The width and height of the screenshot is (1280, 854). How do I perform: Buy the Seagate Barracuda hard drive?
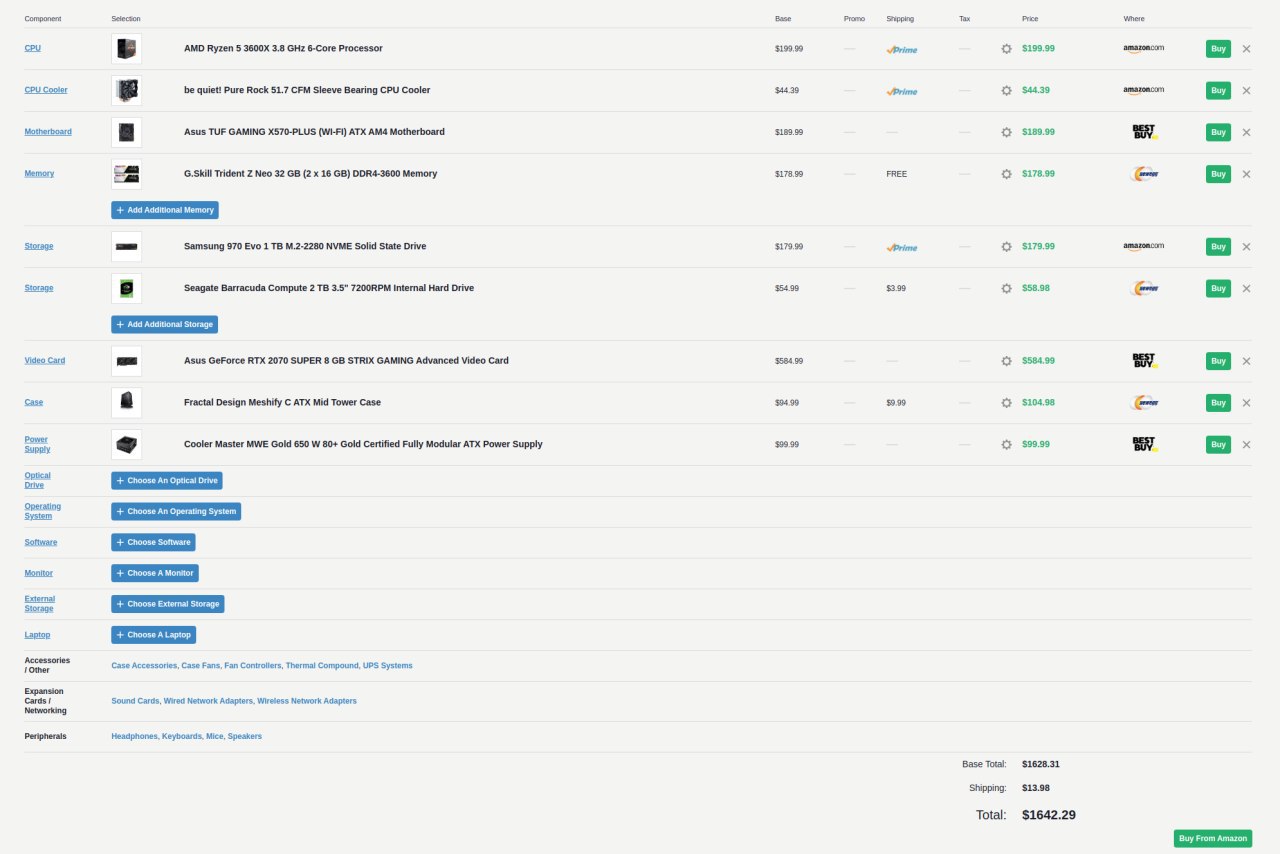click(1218, 288)
